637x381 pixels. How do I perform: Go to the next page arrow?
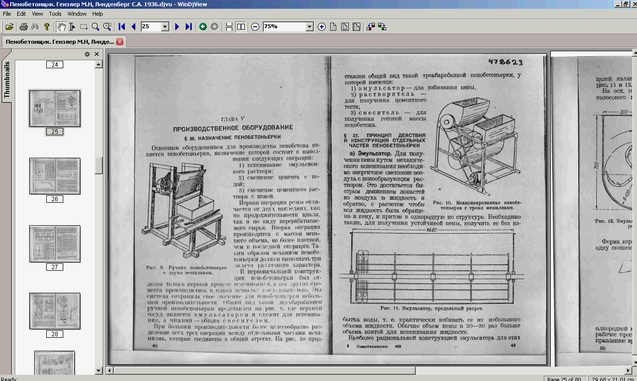tap(177, 27)
